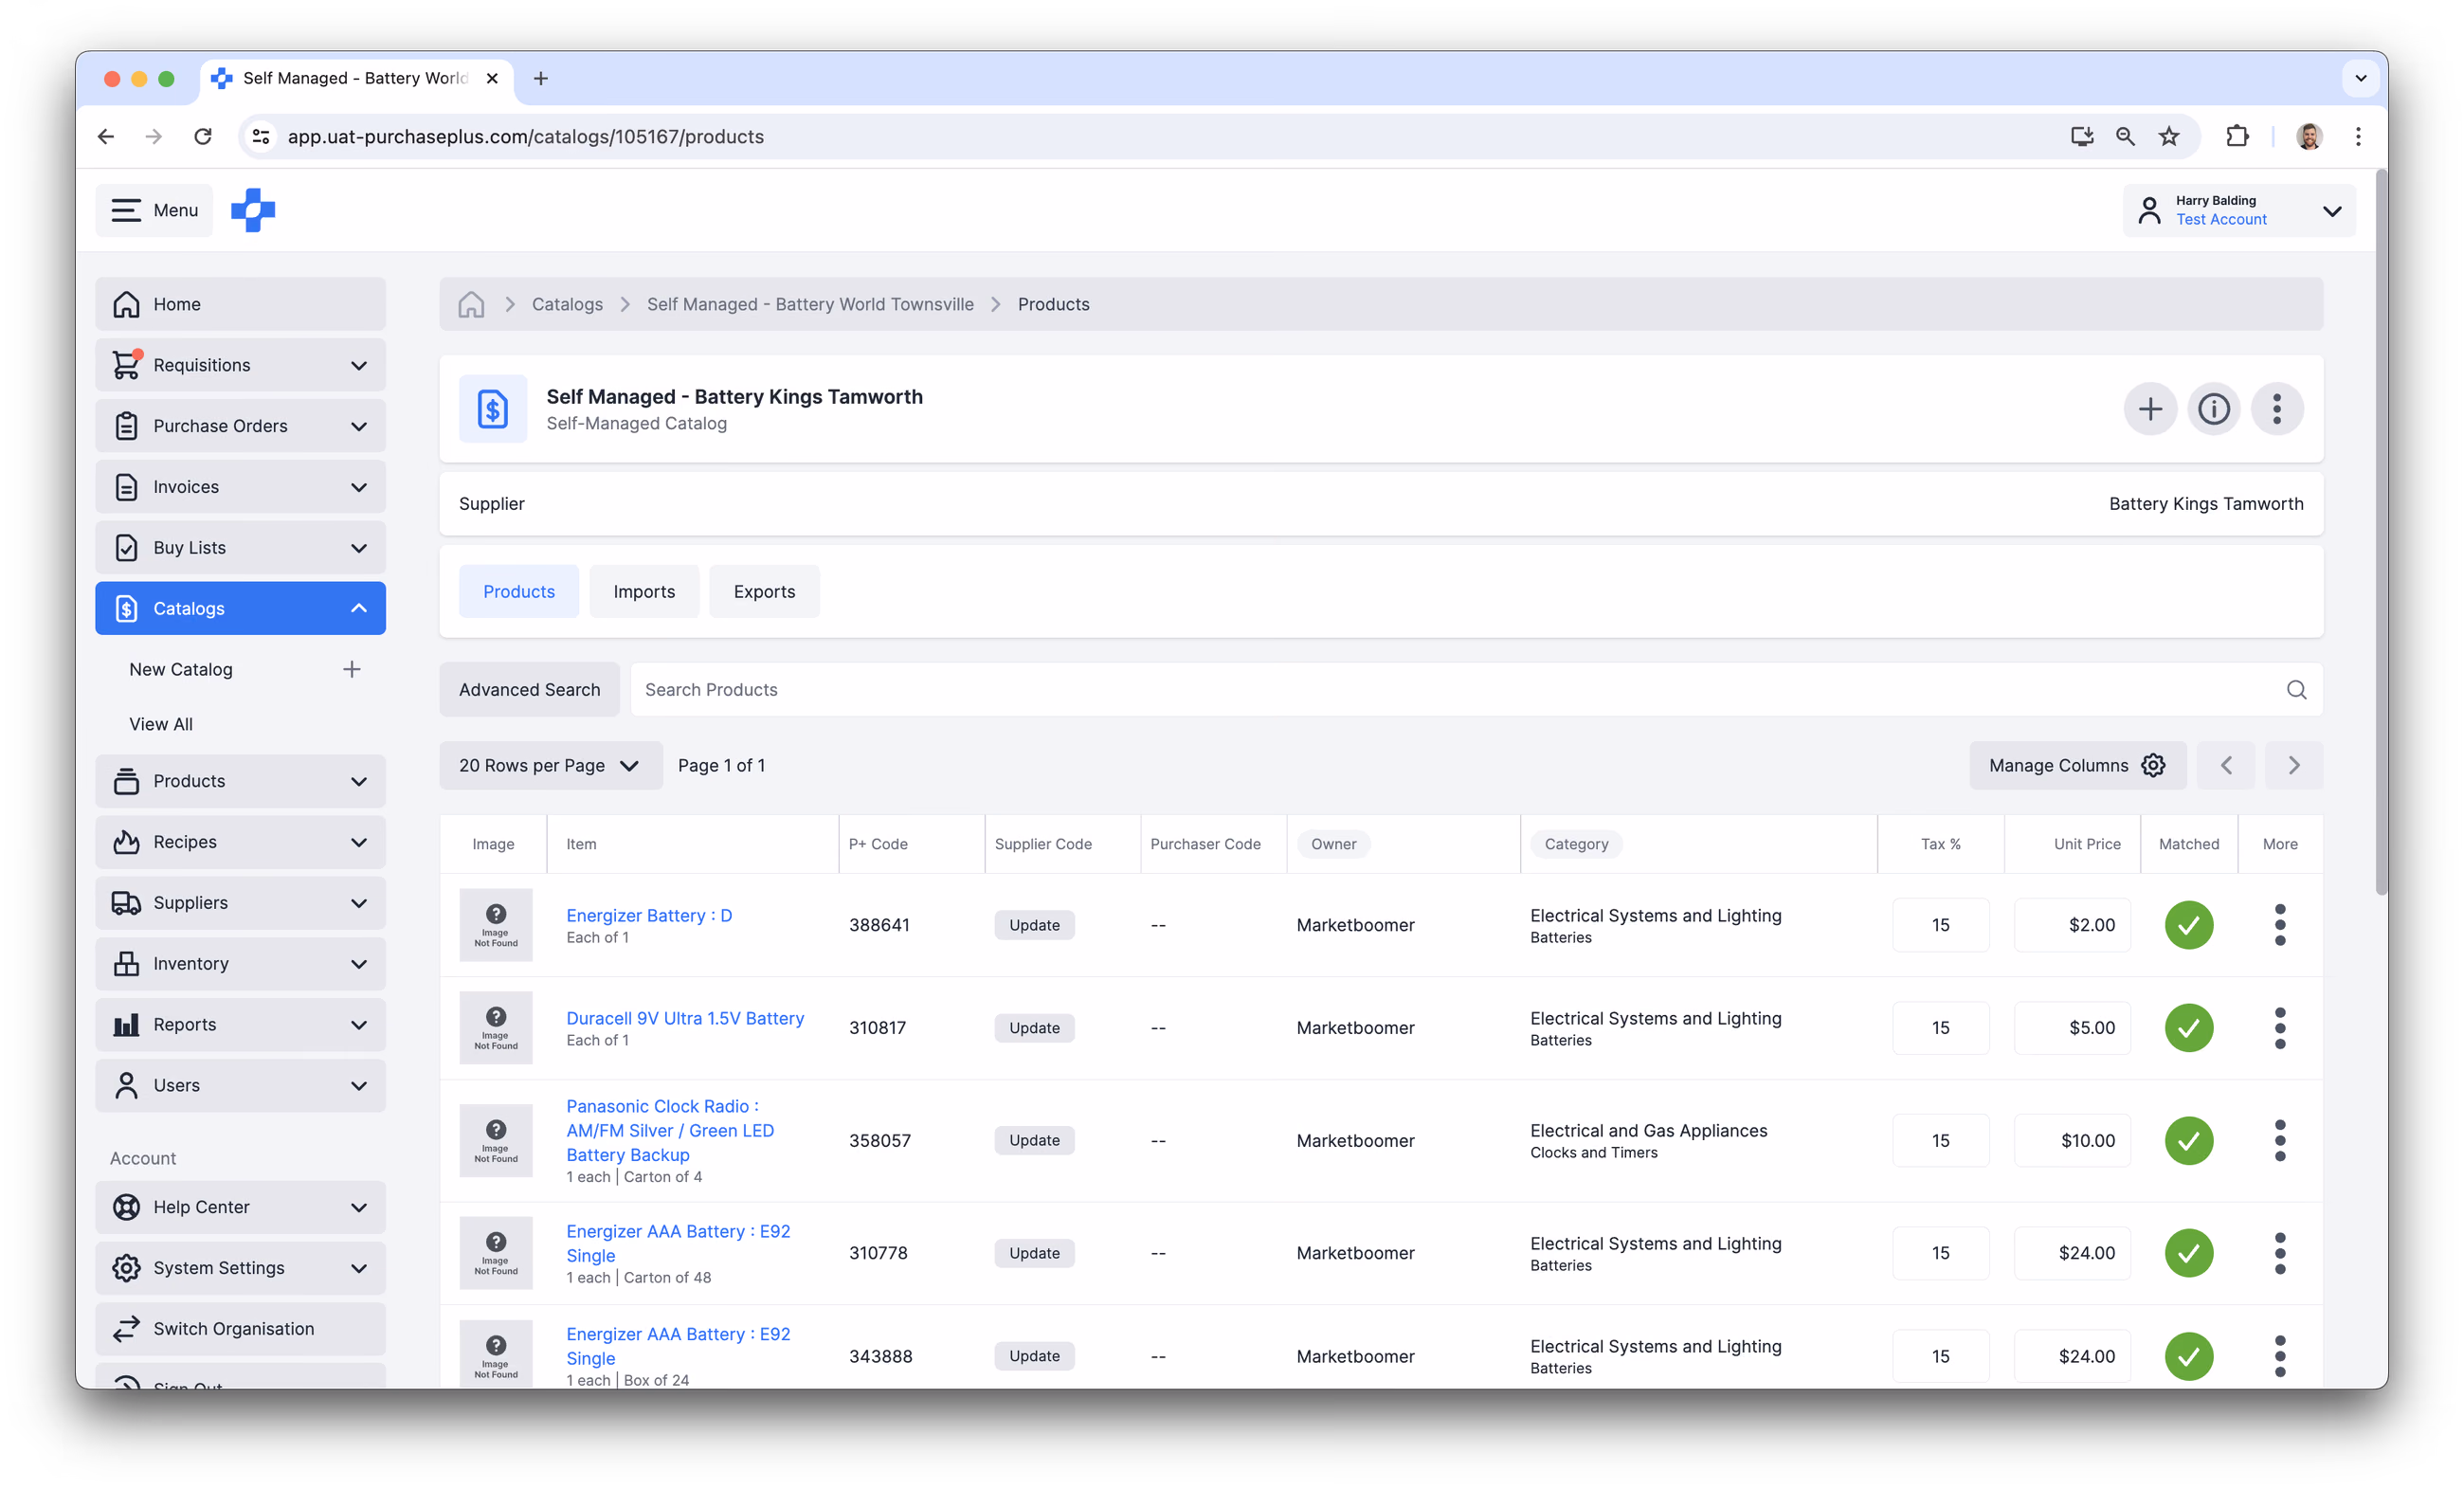Go back in browser
The width and height of the screenshot is (2464, 1489).
pyautogui.click(x=106, y=136)
